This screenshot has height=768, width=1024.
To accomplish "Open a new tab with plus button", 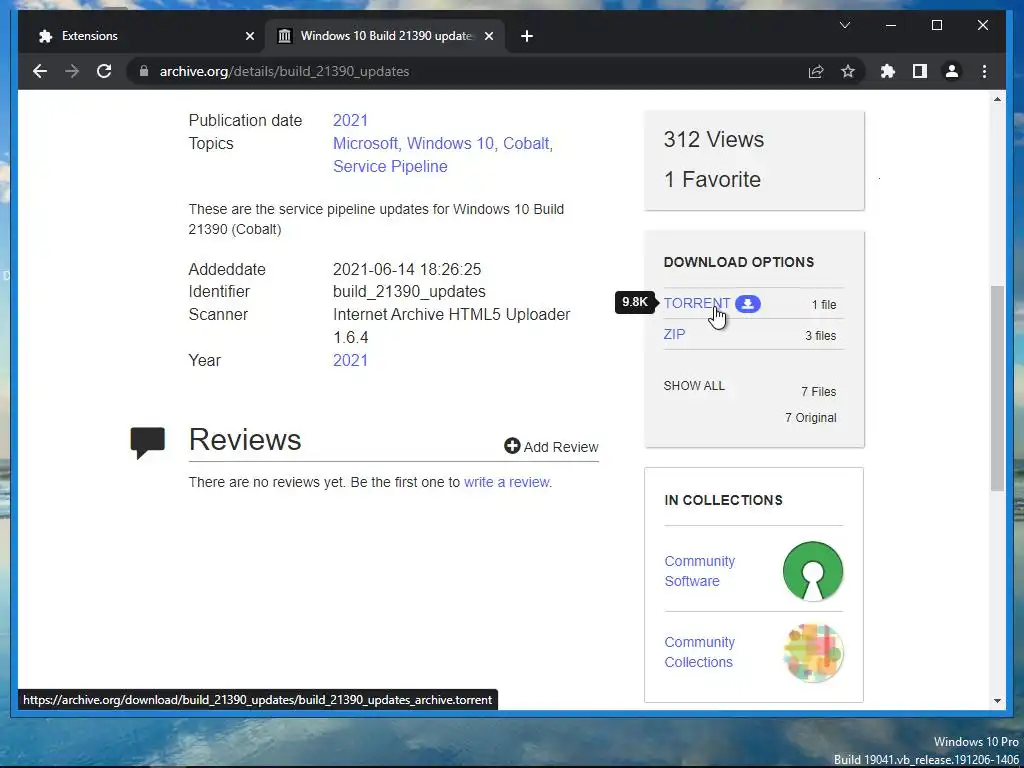I will 527,36.
